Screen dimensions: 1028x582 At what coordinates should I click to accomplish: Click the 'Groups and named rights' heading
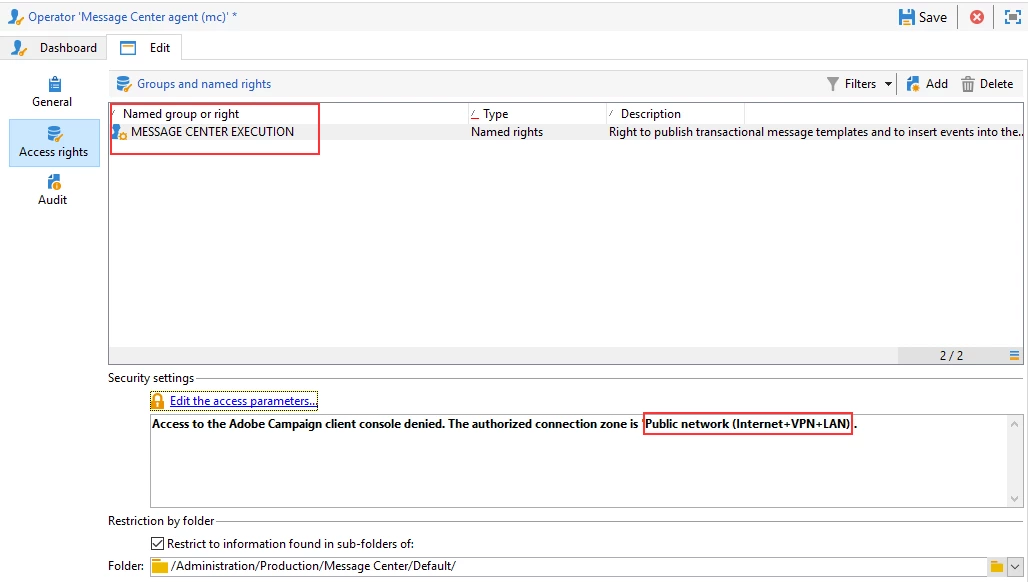203,84
